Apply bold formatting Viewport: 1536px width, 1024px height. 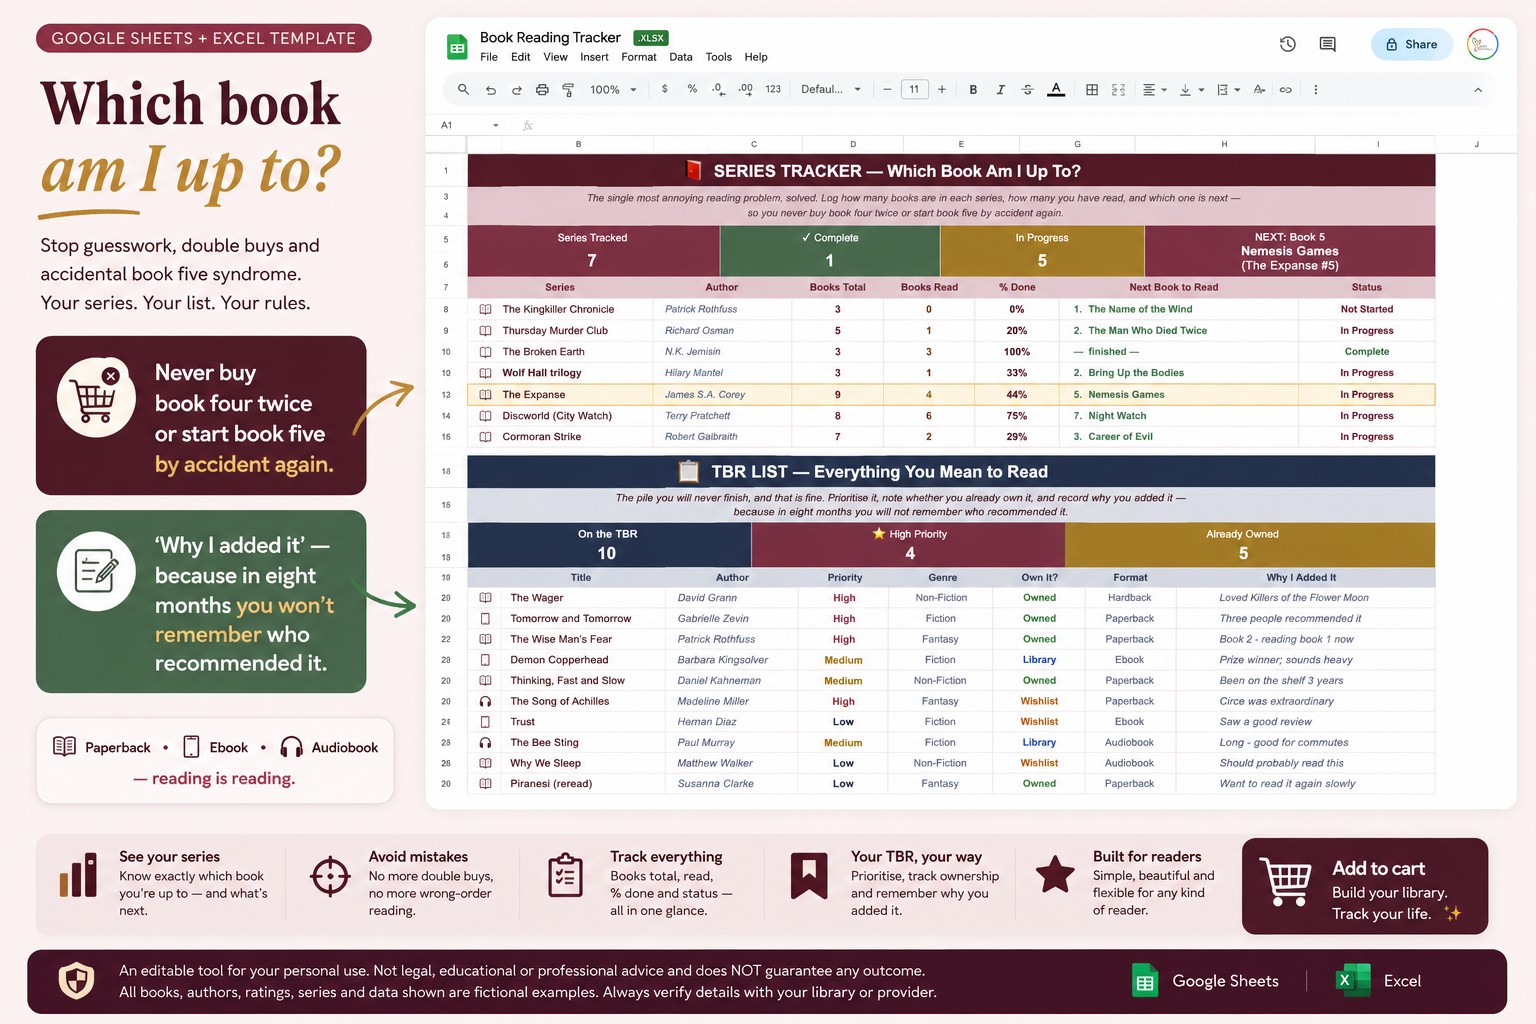(x=973, y=90)
